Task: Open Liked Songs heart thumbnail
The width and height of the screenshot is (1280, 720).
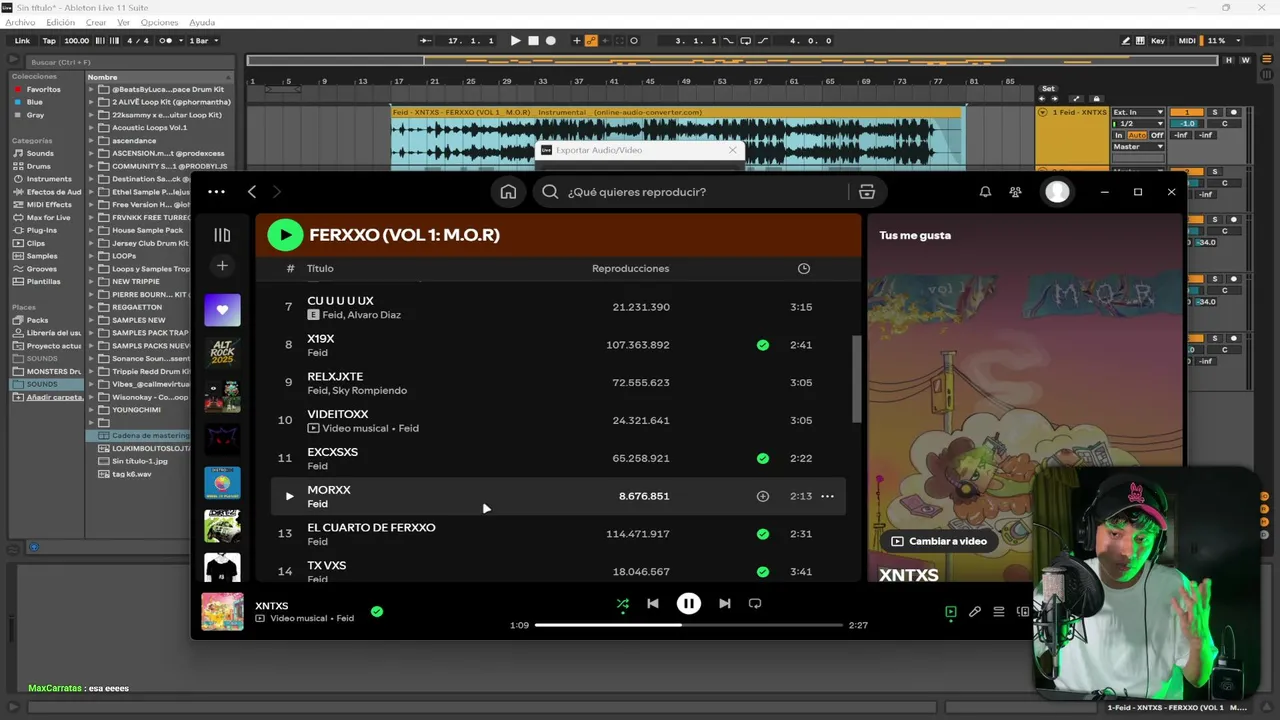Action: 222,310
